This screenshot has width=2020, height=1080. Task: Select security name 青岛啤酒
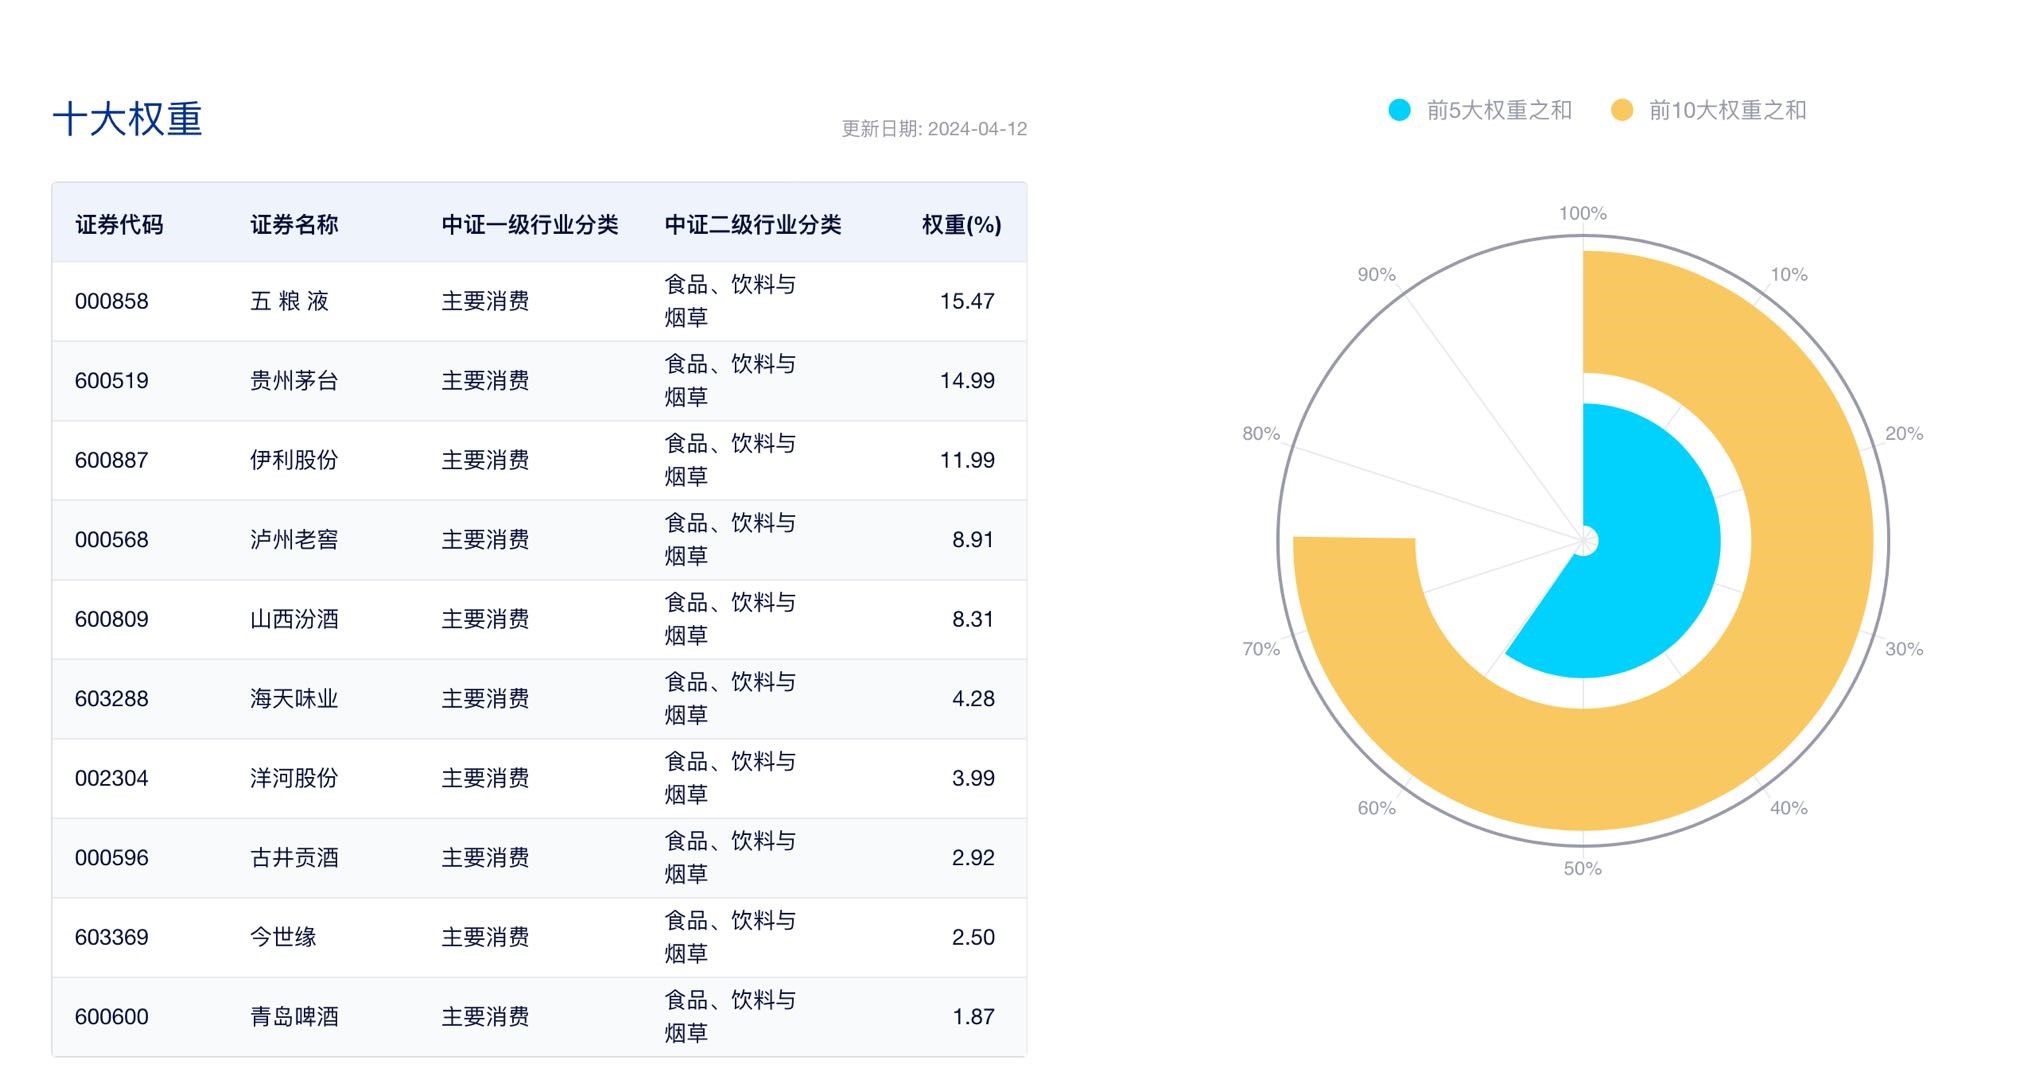pos(294,1016)
